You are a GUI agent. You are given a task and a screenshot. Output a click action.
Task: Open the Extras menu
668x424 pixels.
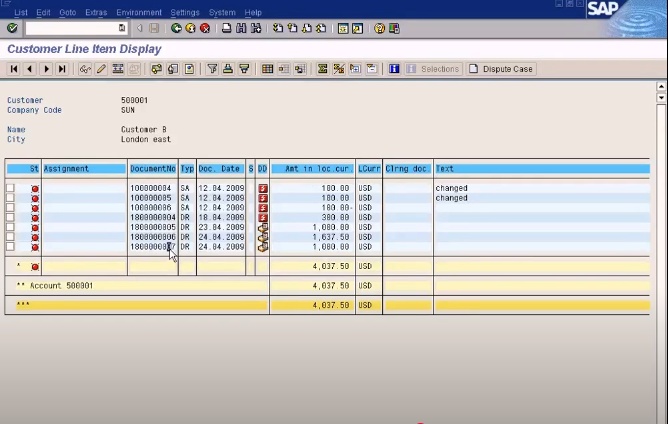coord(96,13)
